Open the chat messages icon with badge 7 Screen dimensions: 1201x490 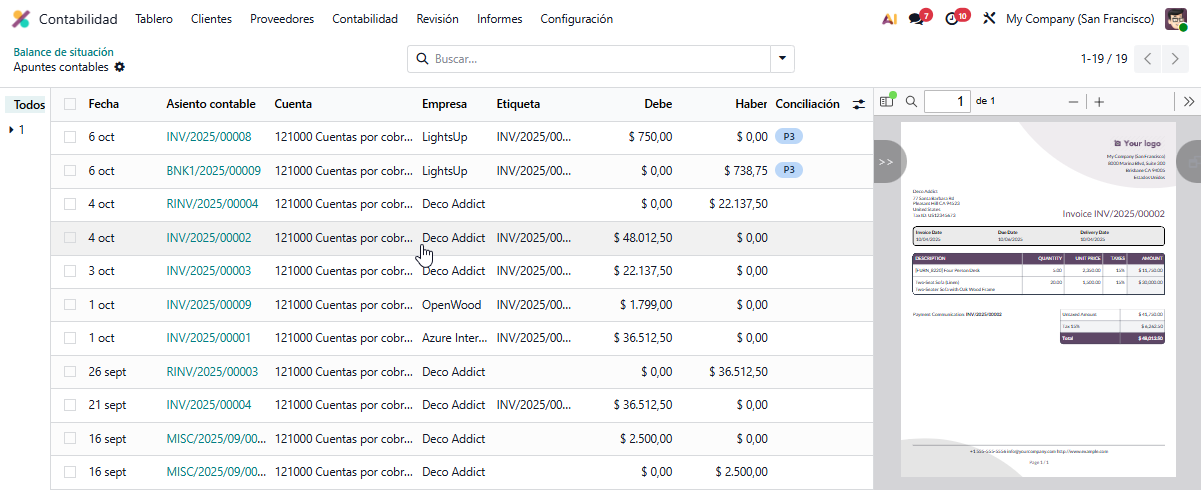(916, 19)
